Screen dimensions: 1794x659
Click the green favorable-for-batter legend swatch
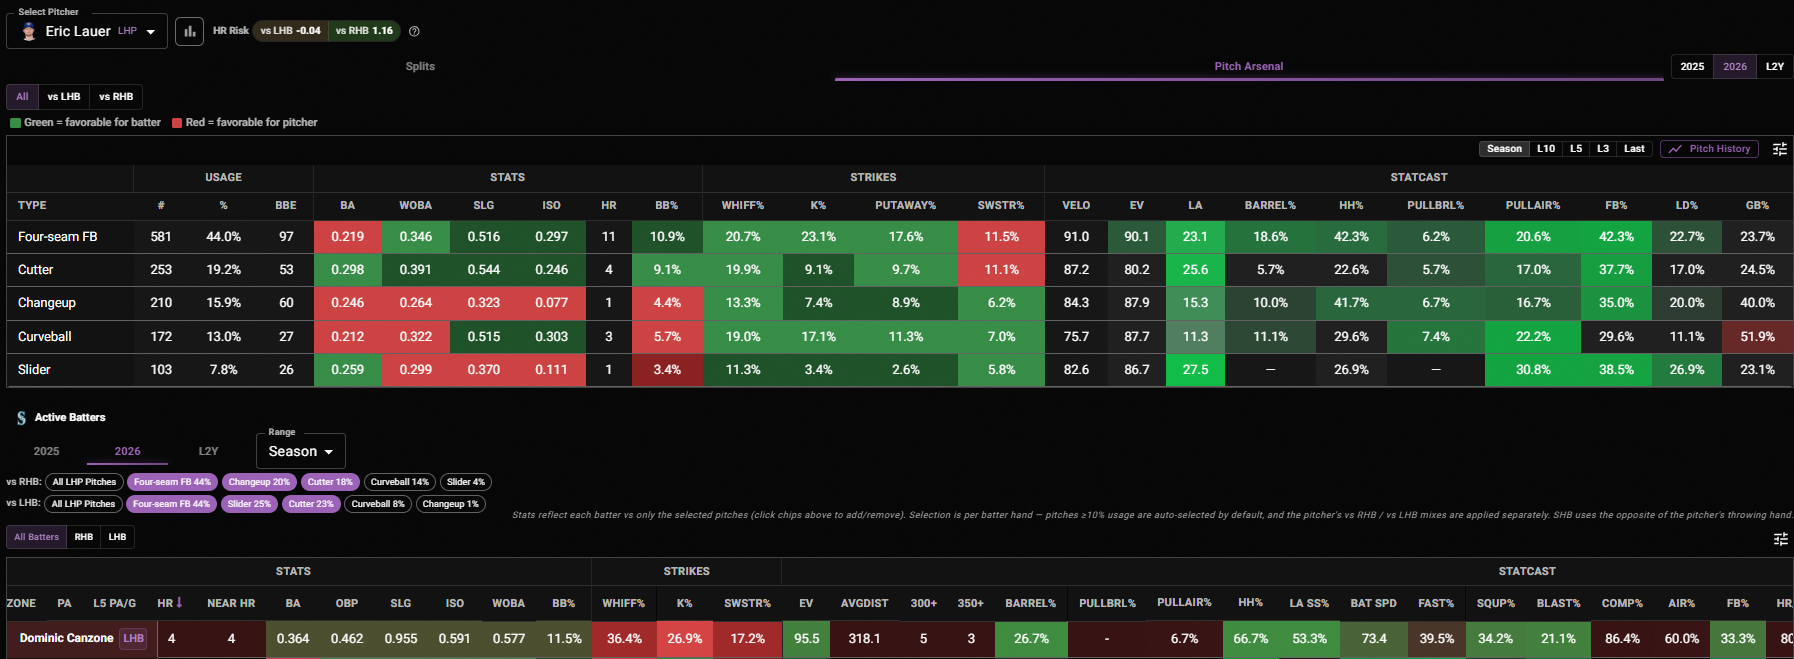click(15, 123)
